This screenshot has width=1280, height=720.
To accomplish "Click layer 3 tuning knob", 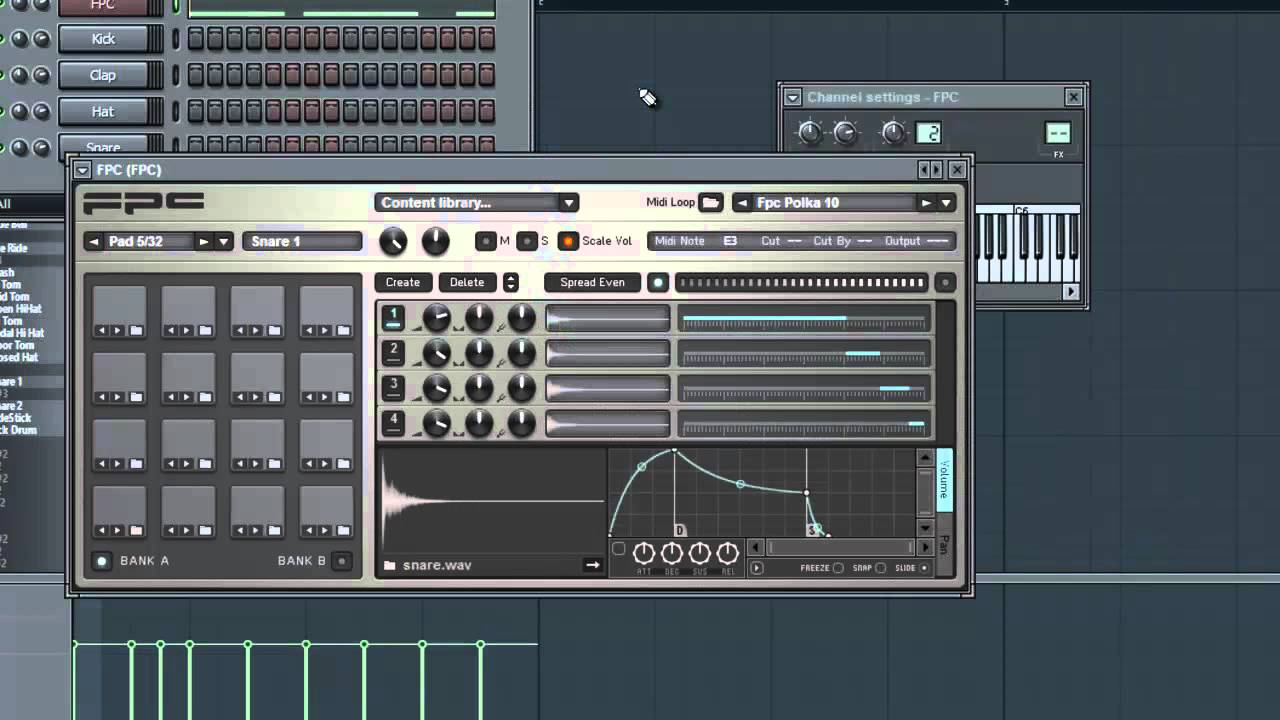I will pos(521,388).
